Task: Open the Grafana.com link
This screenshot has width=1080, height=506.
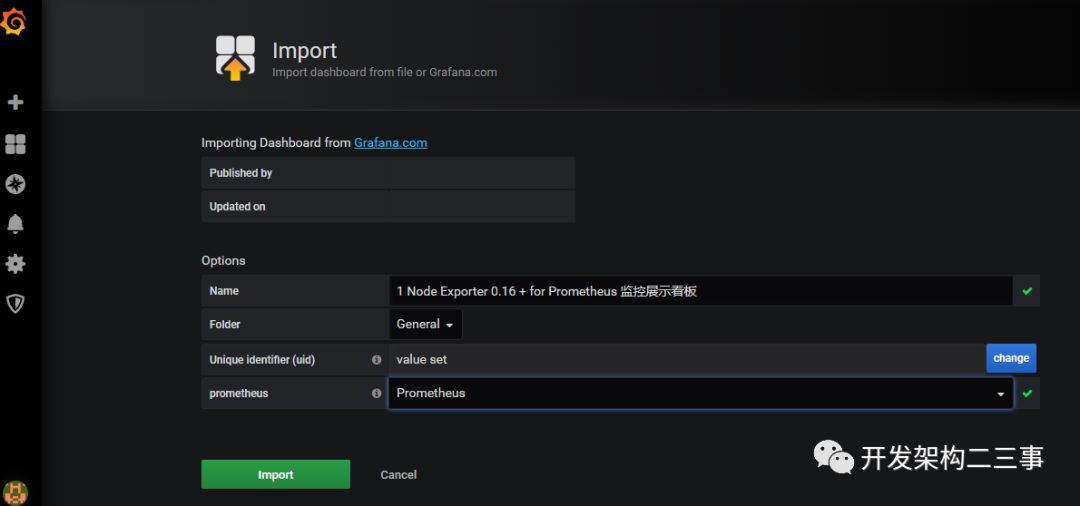Action: 390,143
